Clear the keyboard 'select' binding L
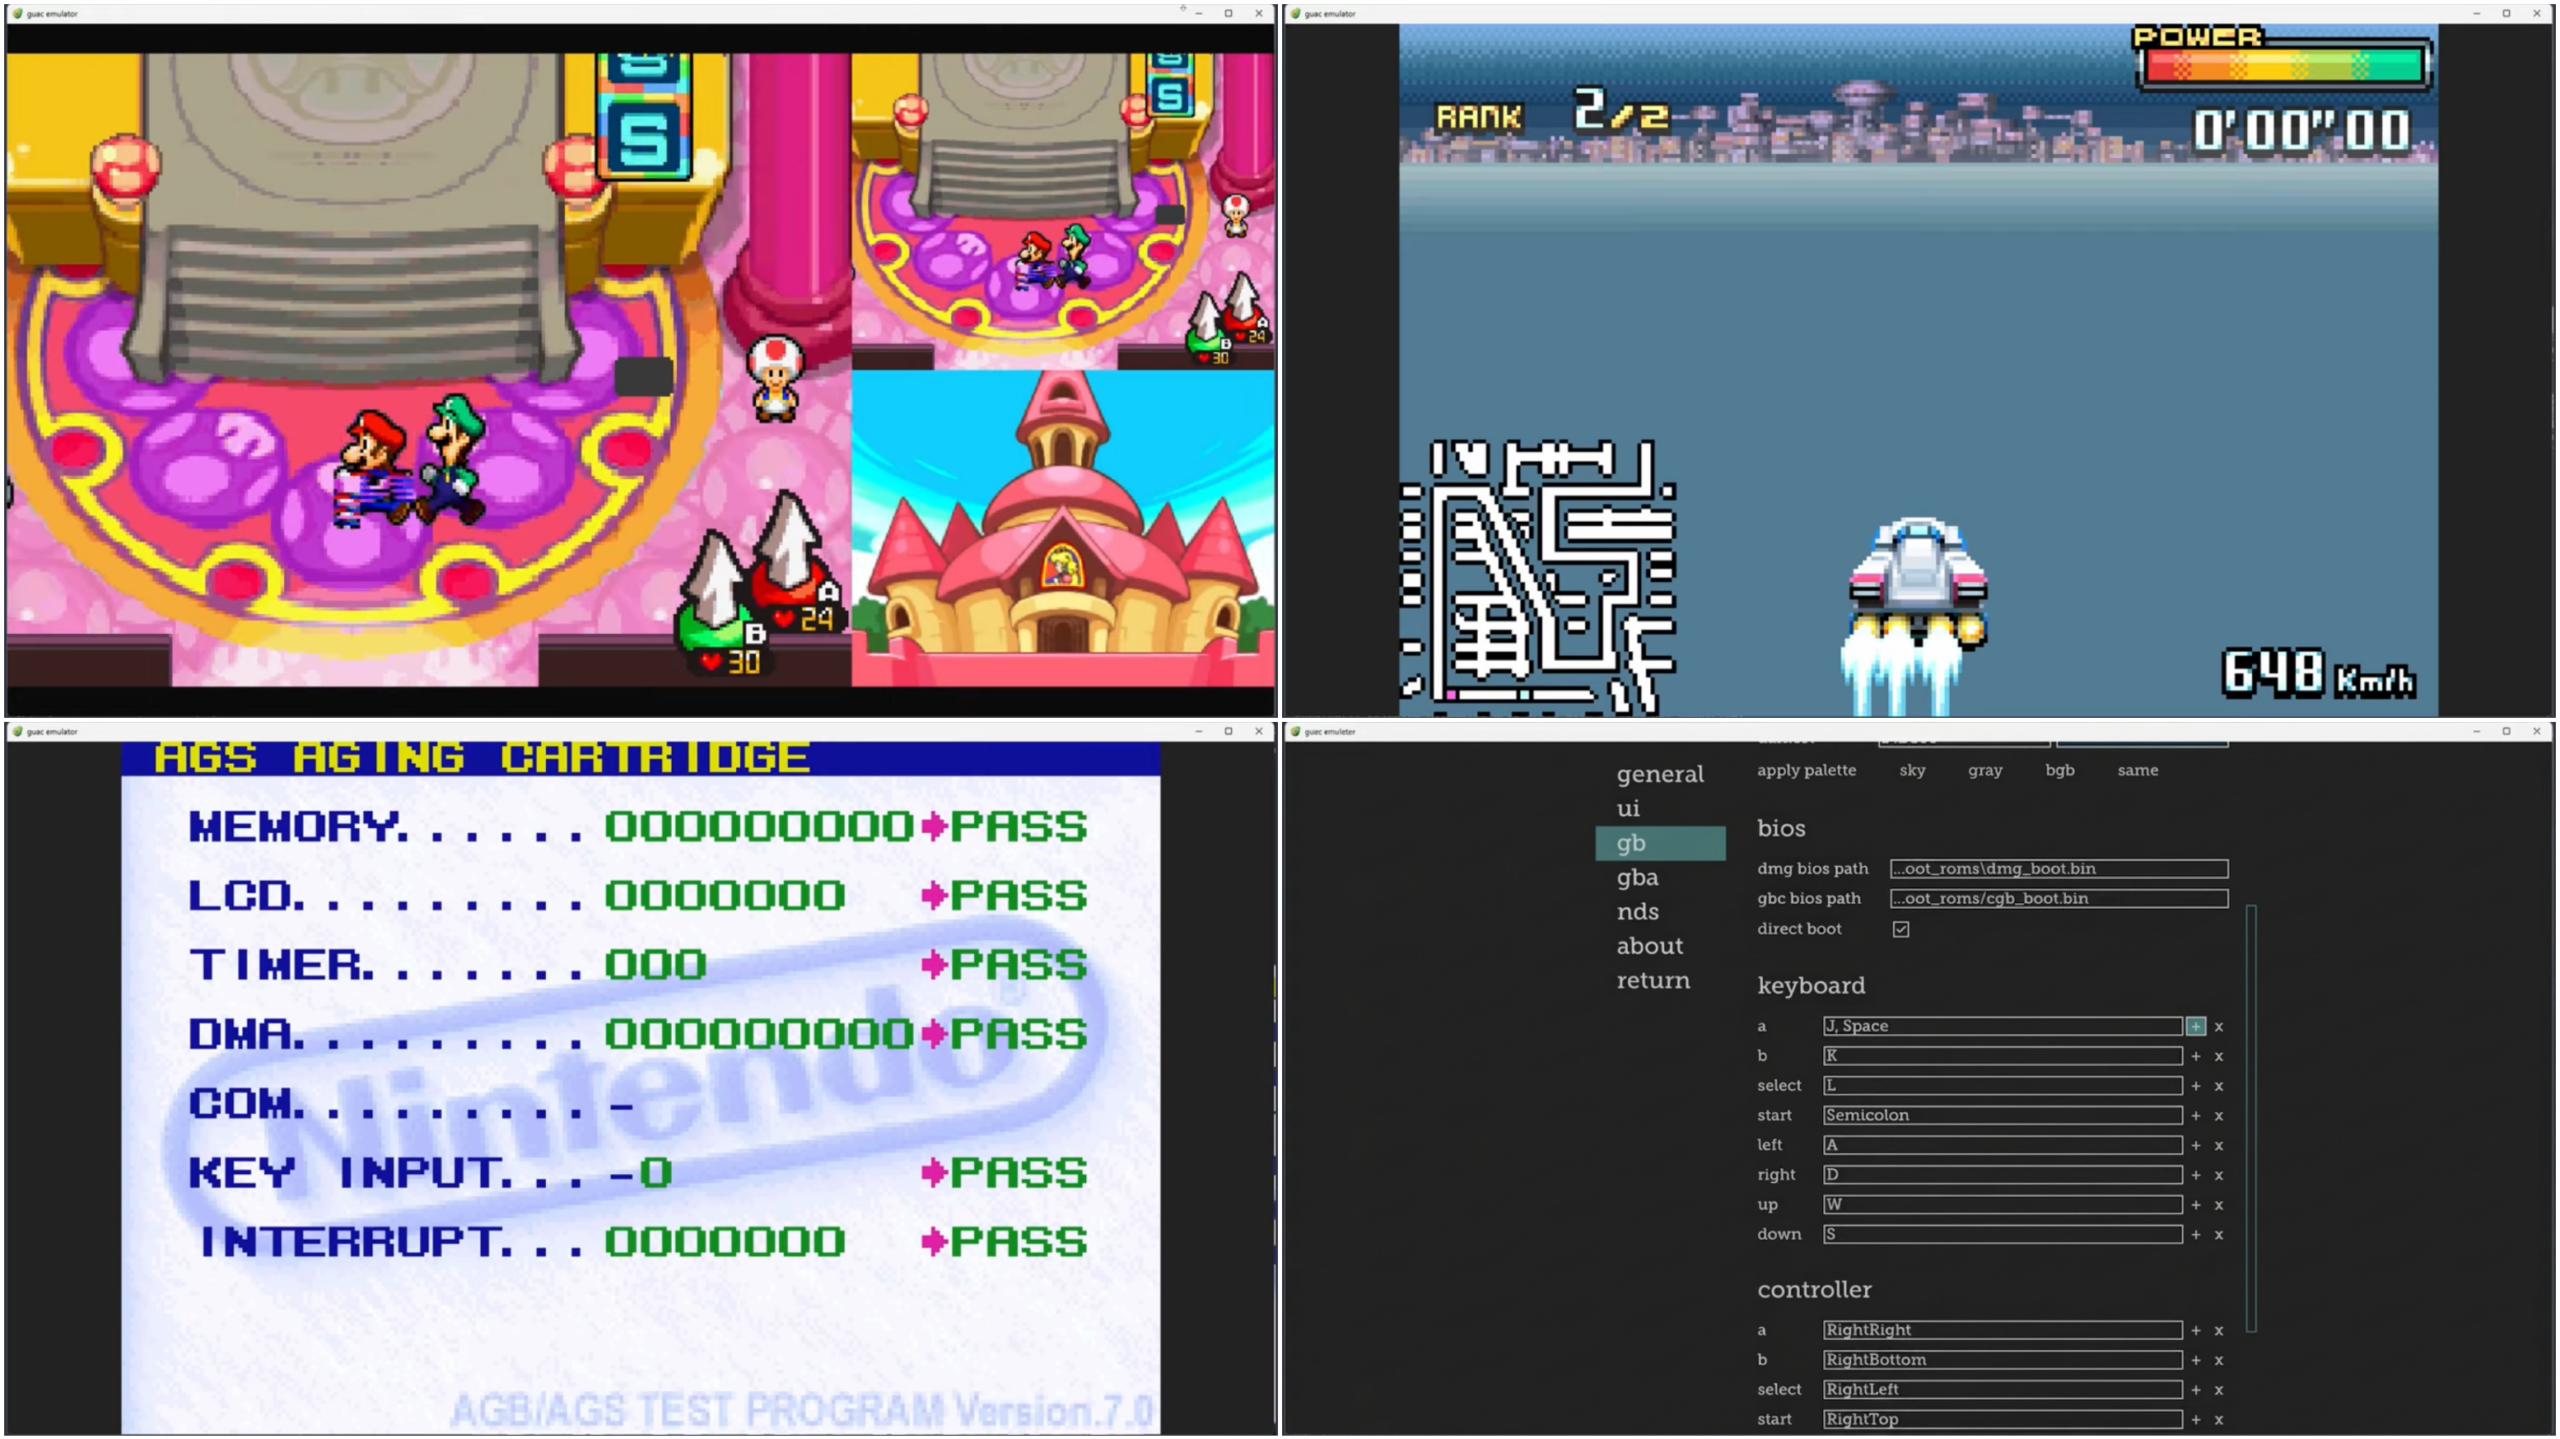2560x1439 pixels. [2218, 1086]
